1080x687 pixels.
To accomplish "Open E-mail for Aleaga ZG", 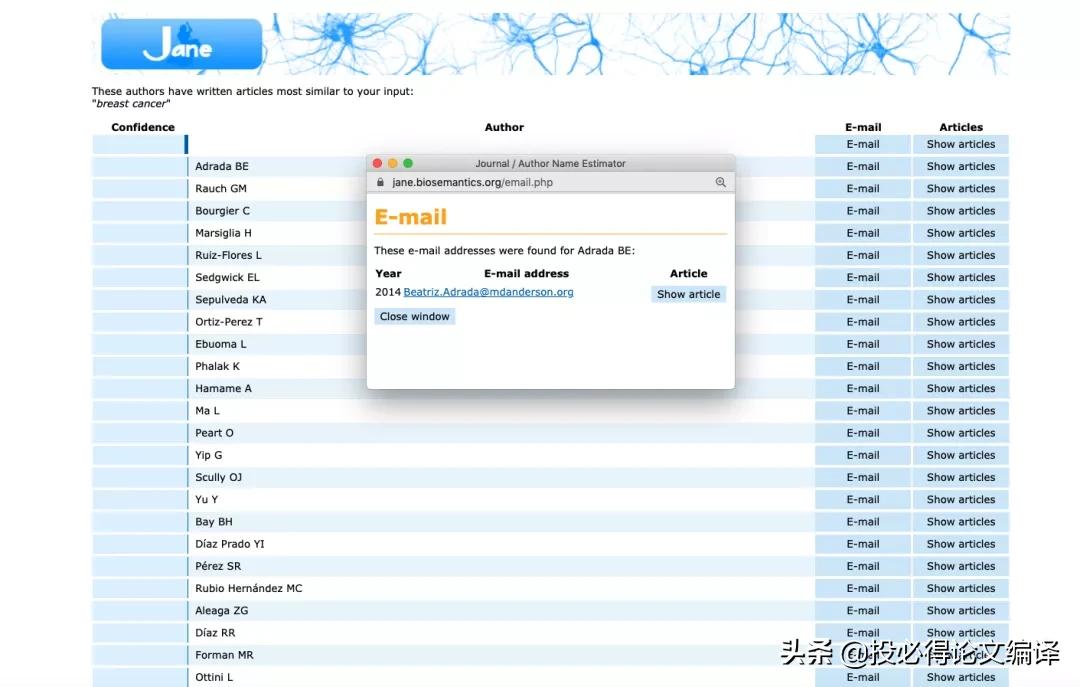I will pos(863,611).
